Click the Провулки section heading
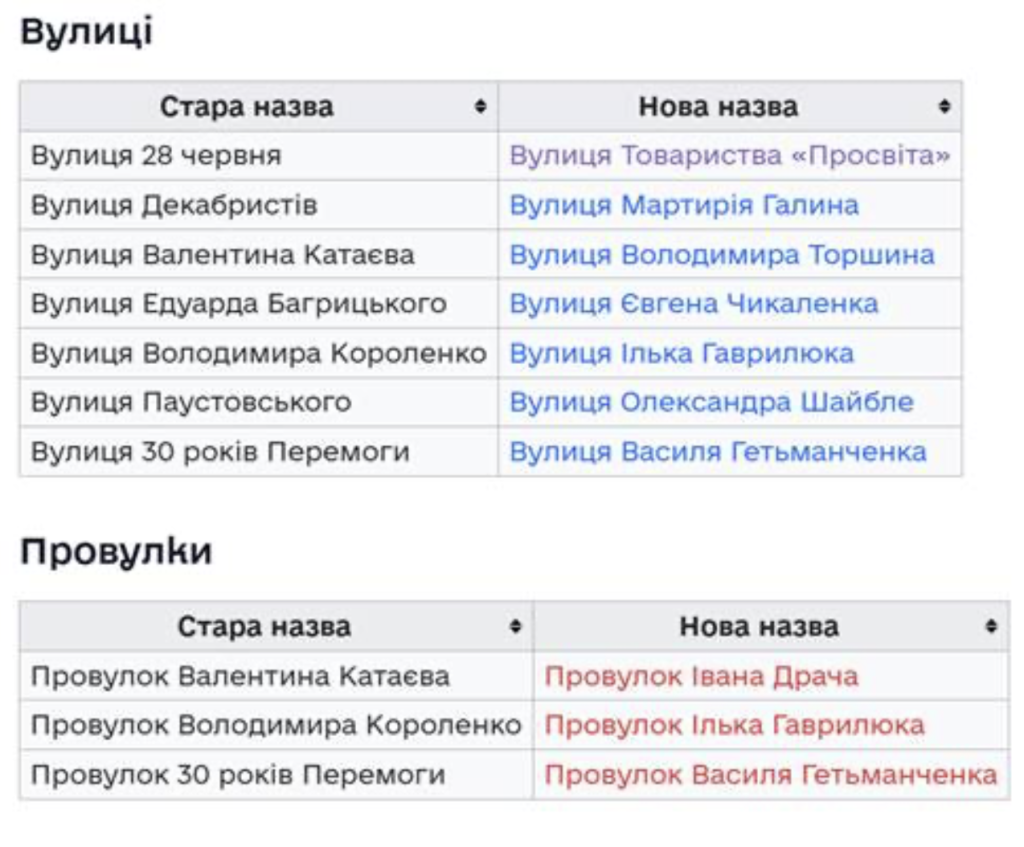1024x847 pixels. pyautogui.click(x=116, y=551)
